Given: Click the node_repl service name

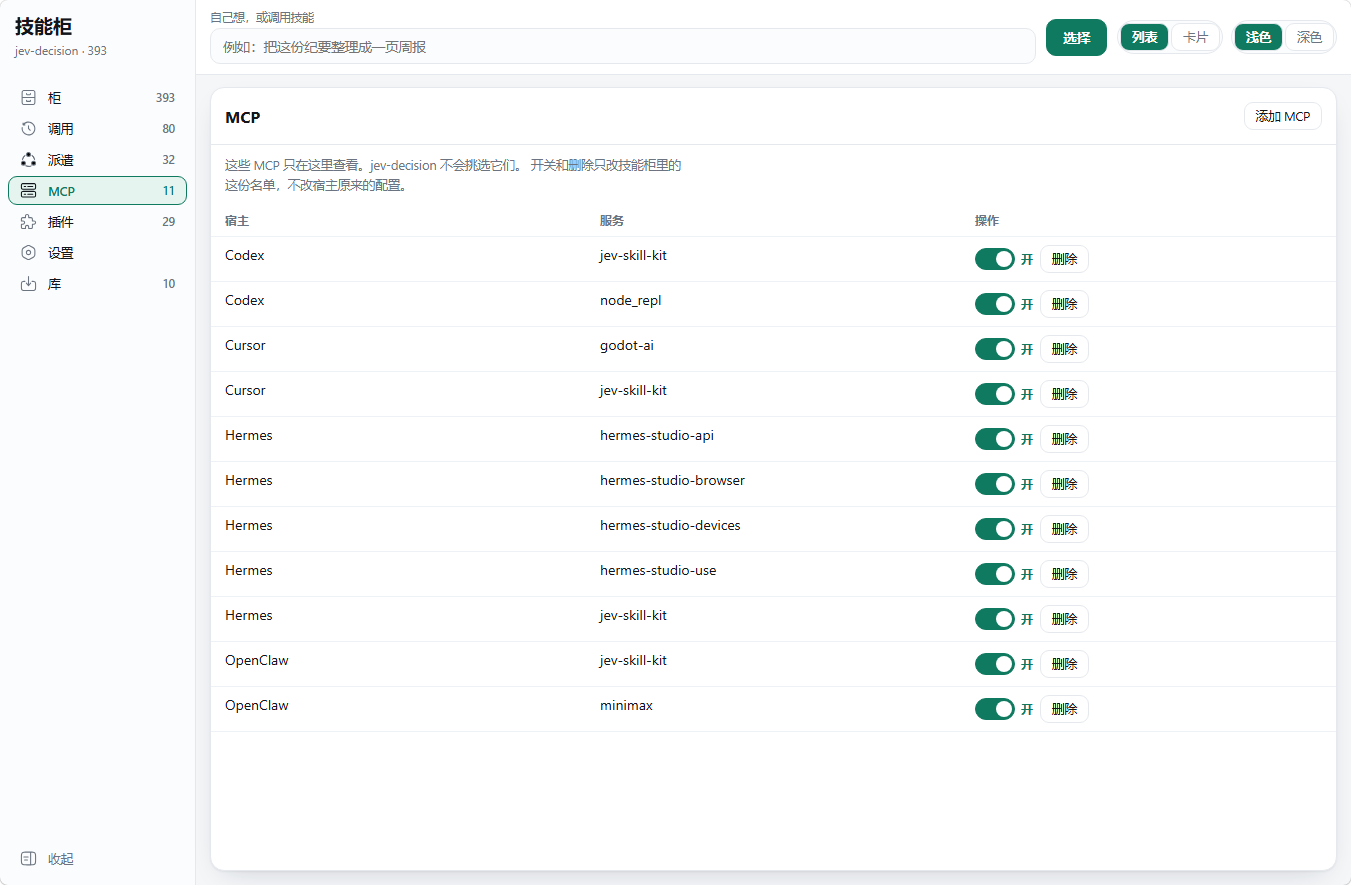Looking at the screenshot, I should 631,300.
